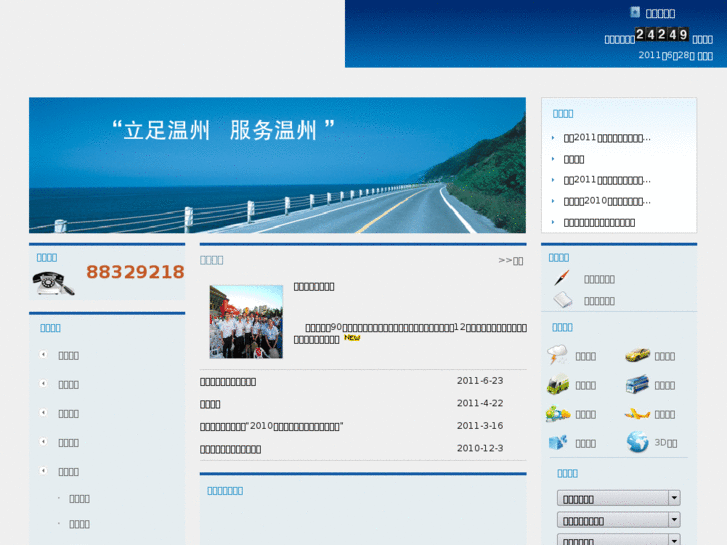
Task: Click the orange airplane icon
Action: tap(637, 413)
